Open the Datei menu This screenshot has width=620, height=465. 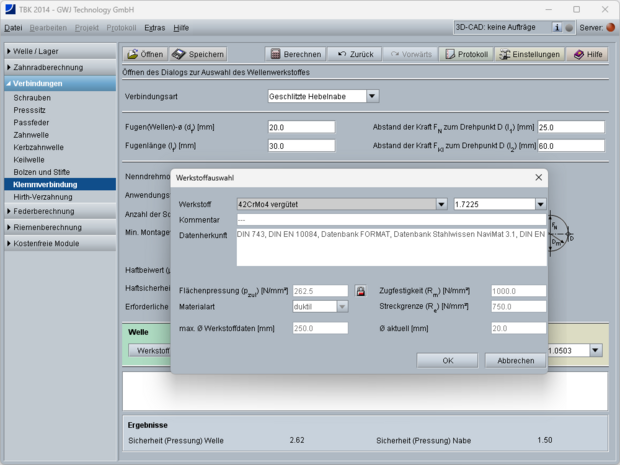tap(13, 28)
